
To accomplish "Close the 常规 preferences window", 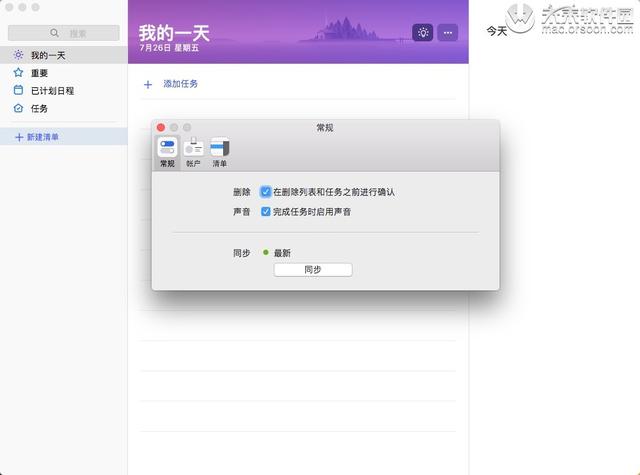I will (x=161, y=128).
